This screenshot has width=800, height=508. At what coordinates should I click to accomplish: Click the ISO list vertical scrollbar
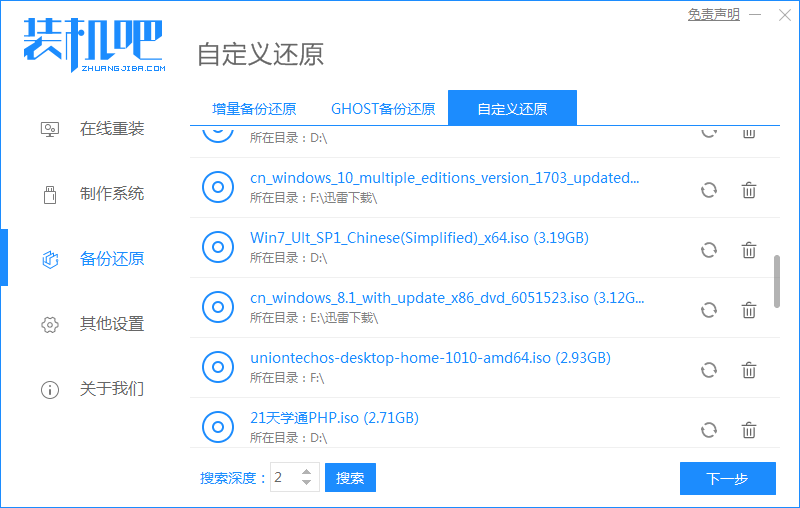click(777, 281)
